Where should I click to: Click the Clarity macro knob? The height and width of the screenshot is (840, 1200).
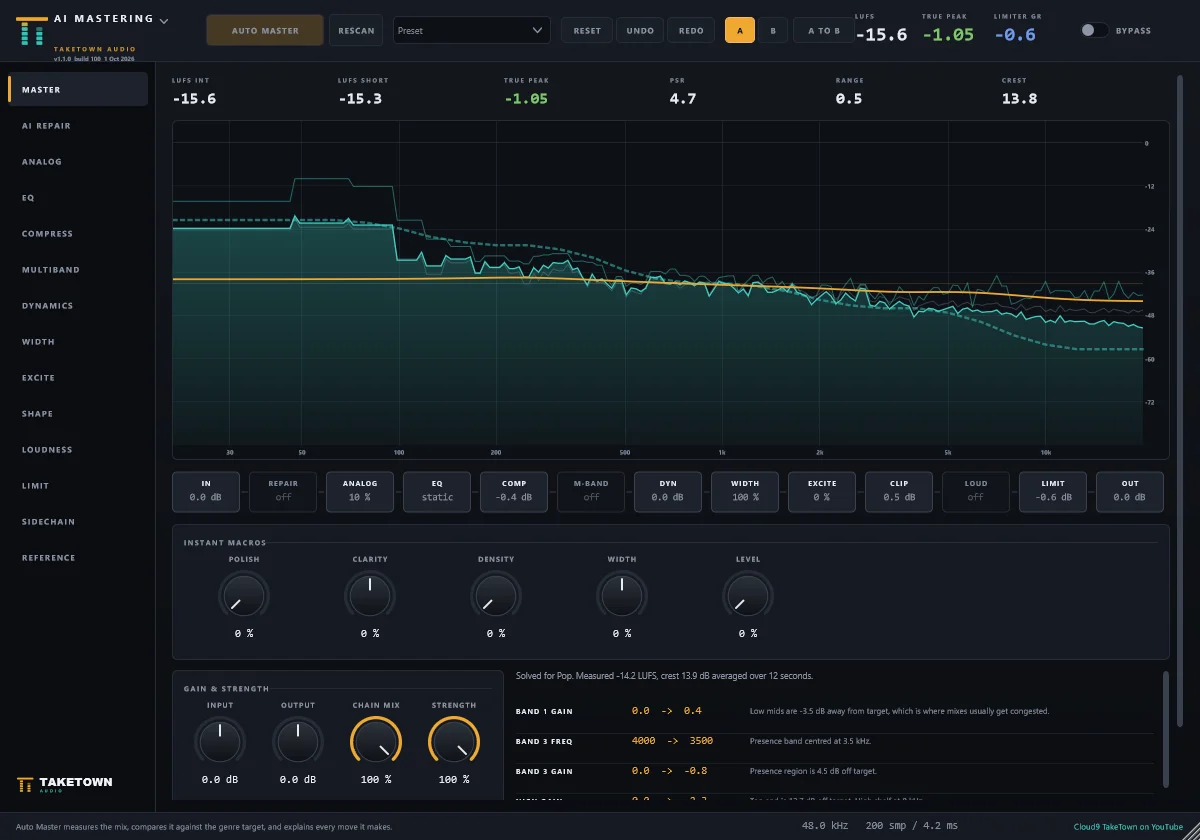coord(370,597)
